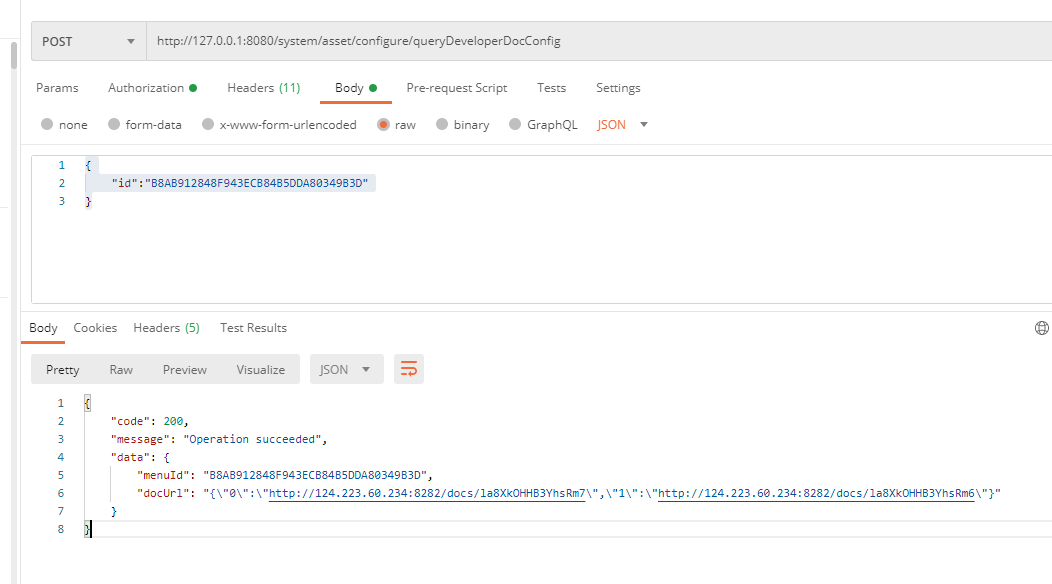
Task: Choose x-www-form-urlencoded body type
Action: click(x=208, y=125)
